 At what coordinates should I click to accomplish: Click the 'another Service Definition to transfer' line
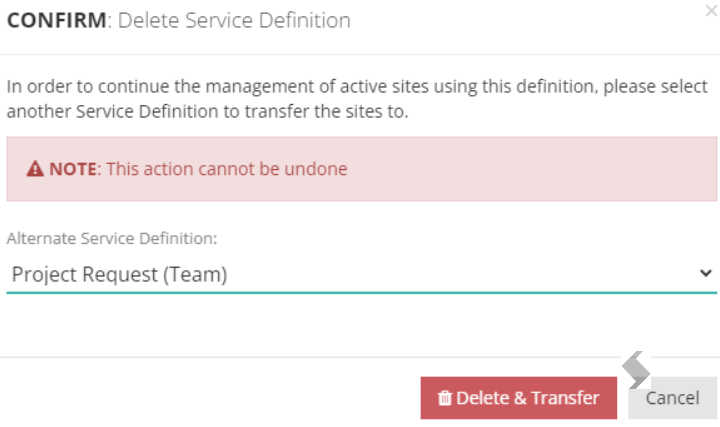pos(207,111)
